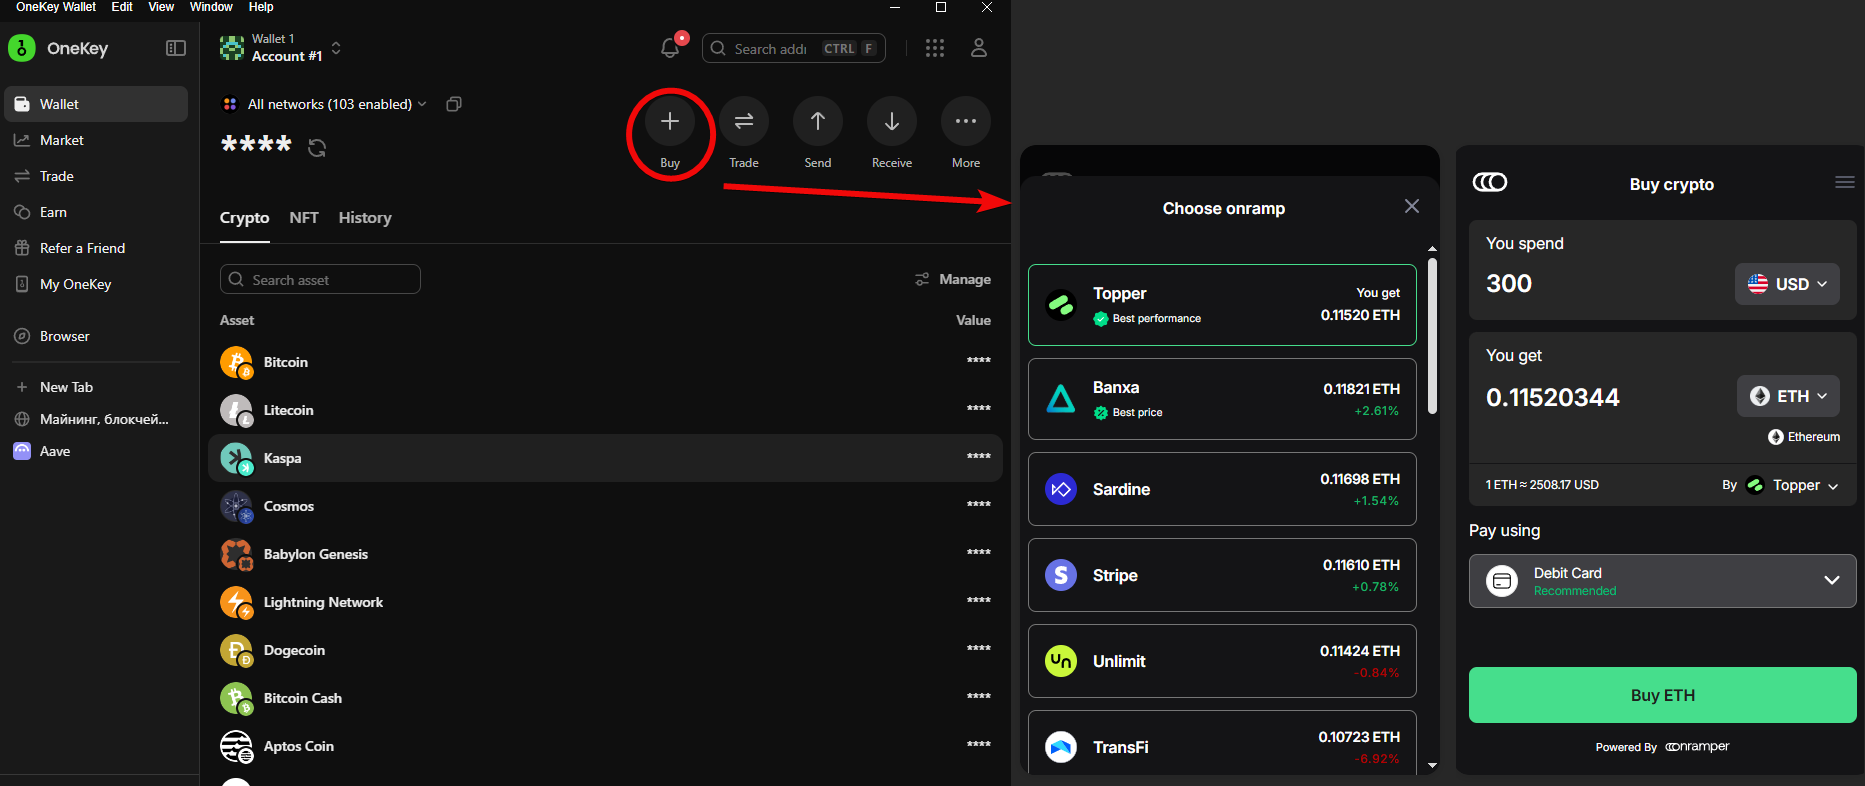Click the Babylon Genesis icon
The height and width of the screenshot is (786, 1865).
[236, 554]
